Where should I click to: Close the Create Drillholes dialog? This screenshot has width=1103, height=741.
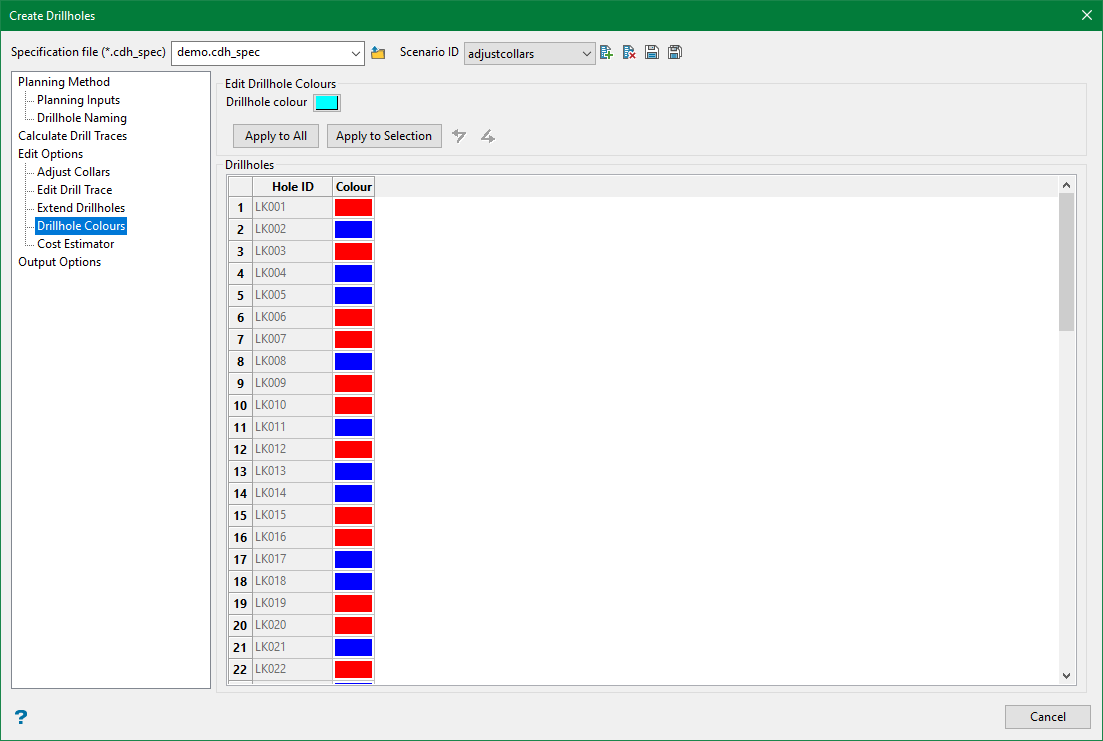[1086, 15]
